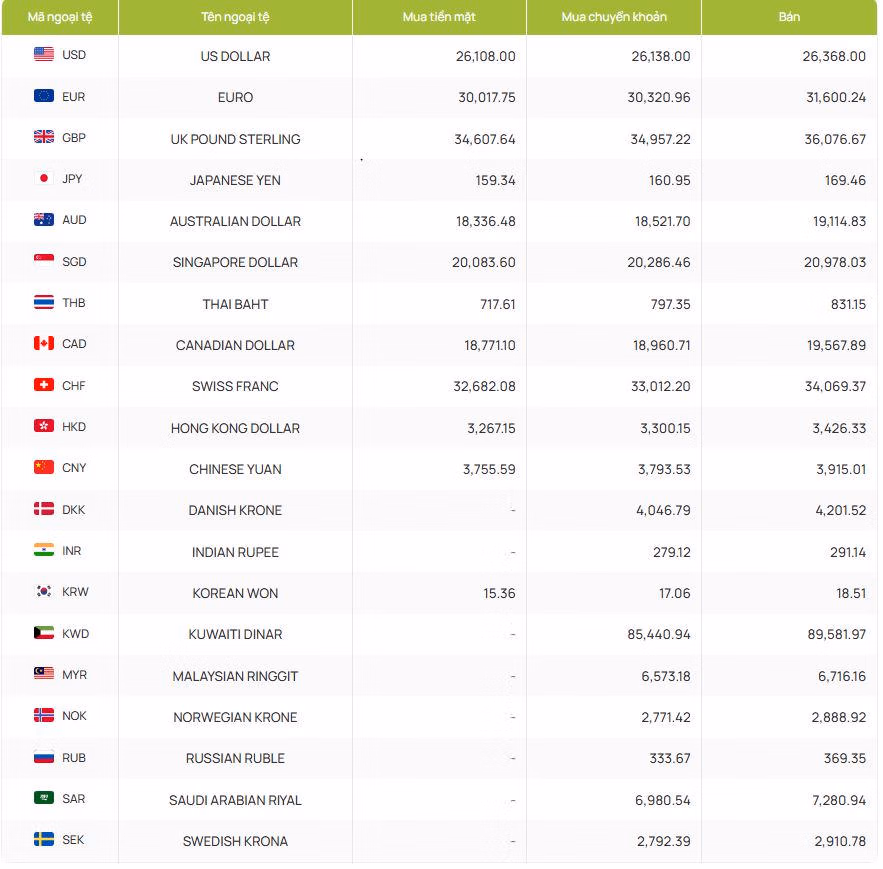The image size is (883, 869).
Task: Click the "UK POUND STERLING" currency name
Action: pyautogui.click(x=235, y=139)
